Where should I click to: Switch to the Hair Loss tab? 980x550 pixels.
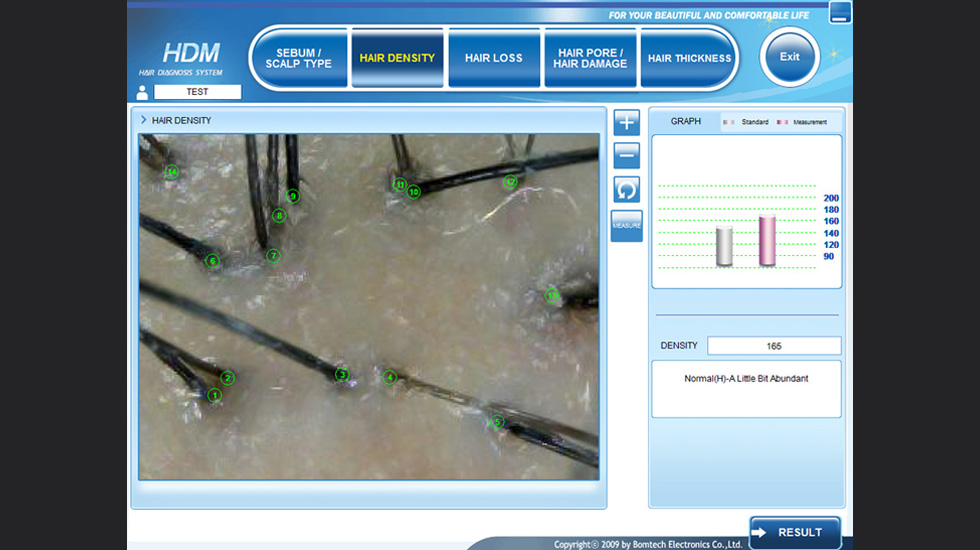493,58
